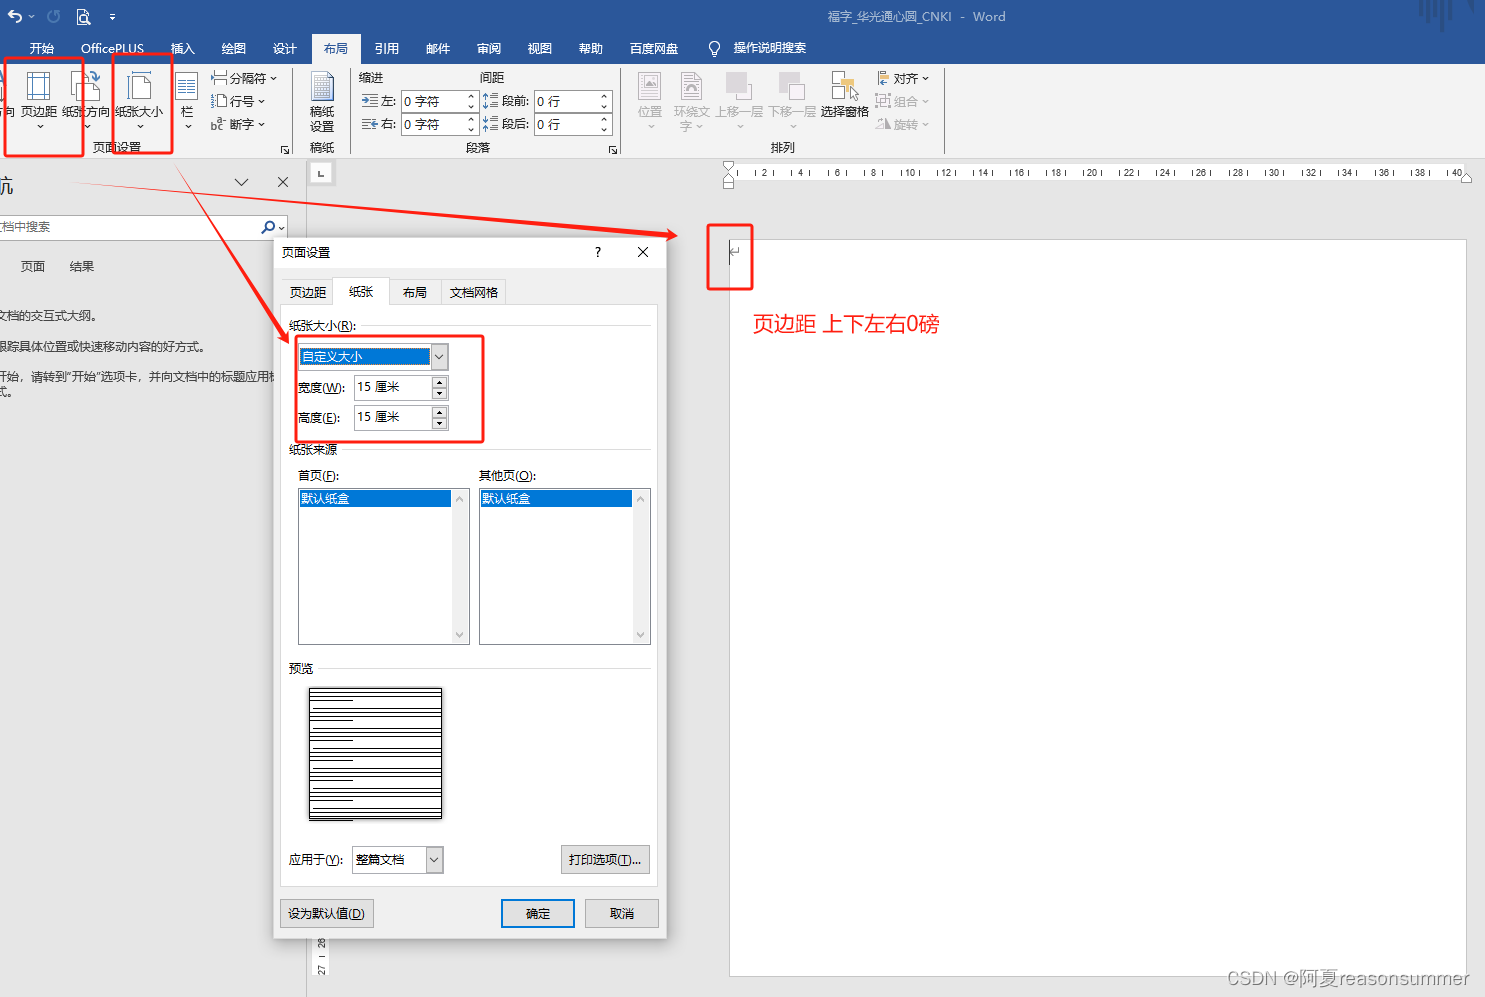Click the 其他页 list scrollbar
This screenshot has height=997, width=1485.
[x=641, y=566]
